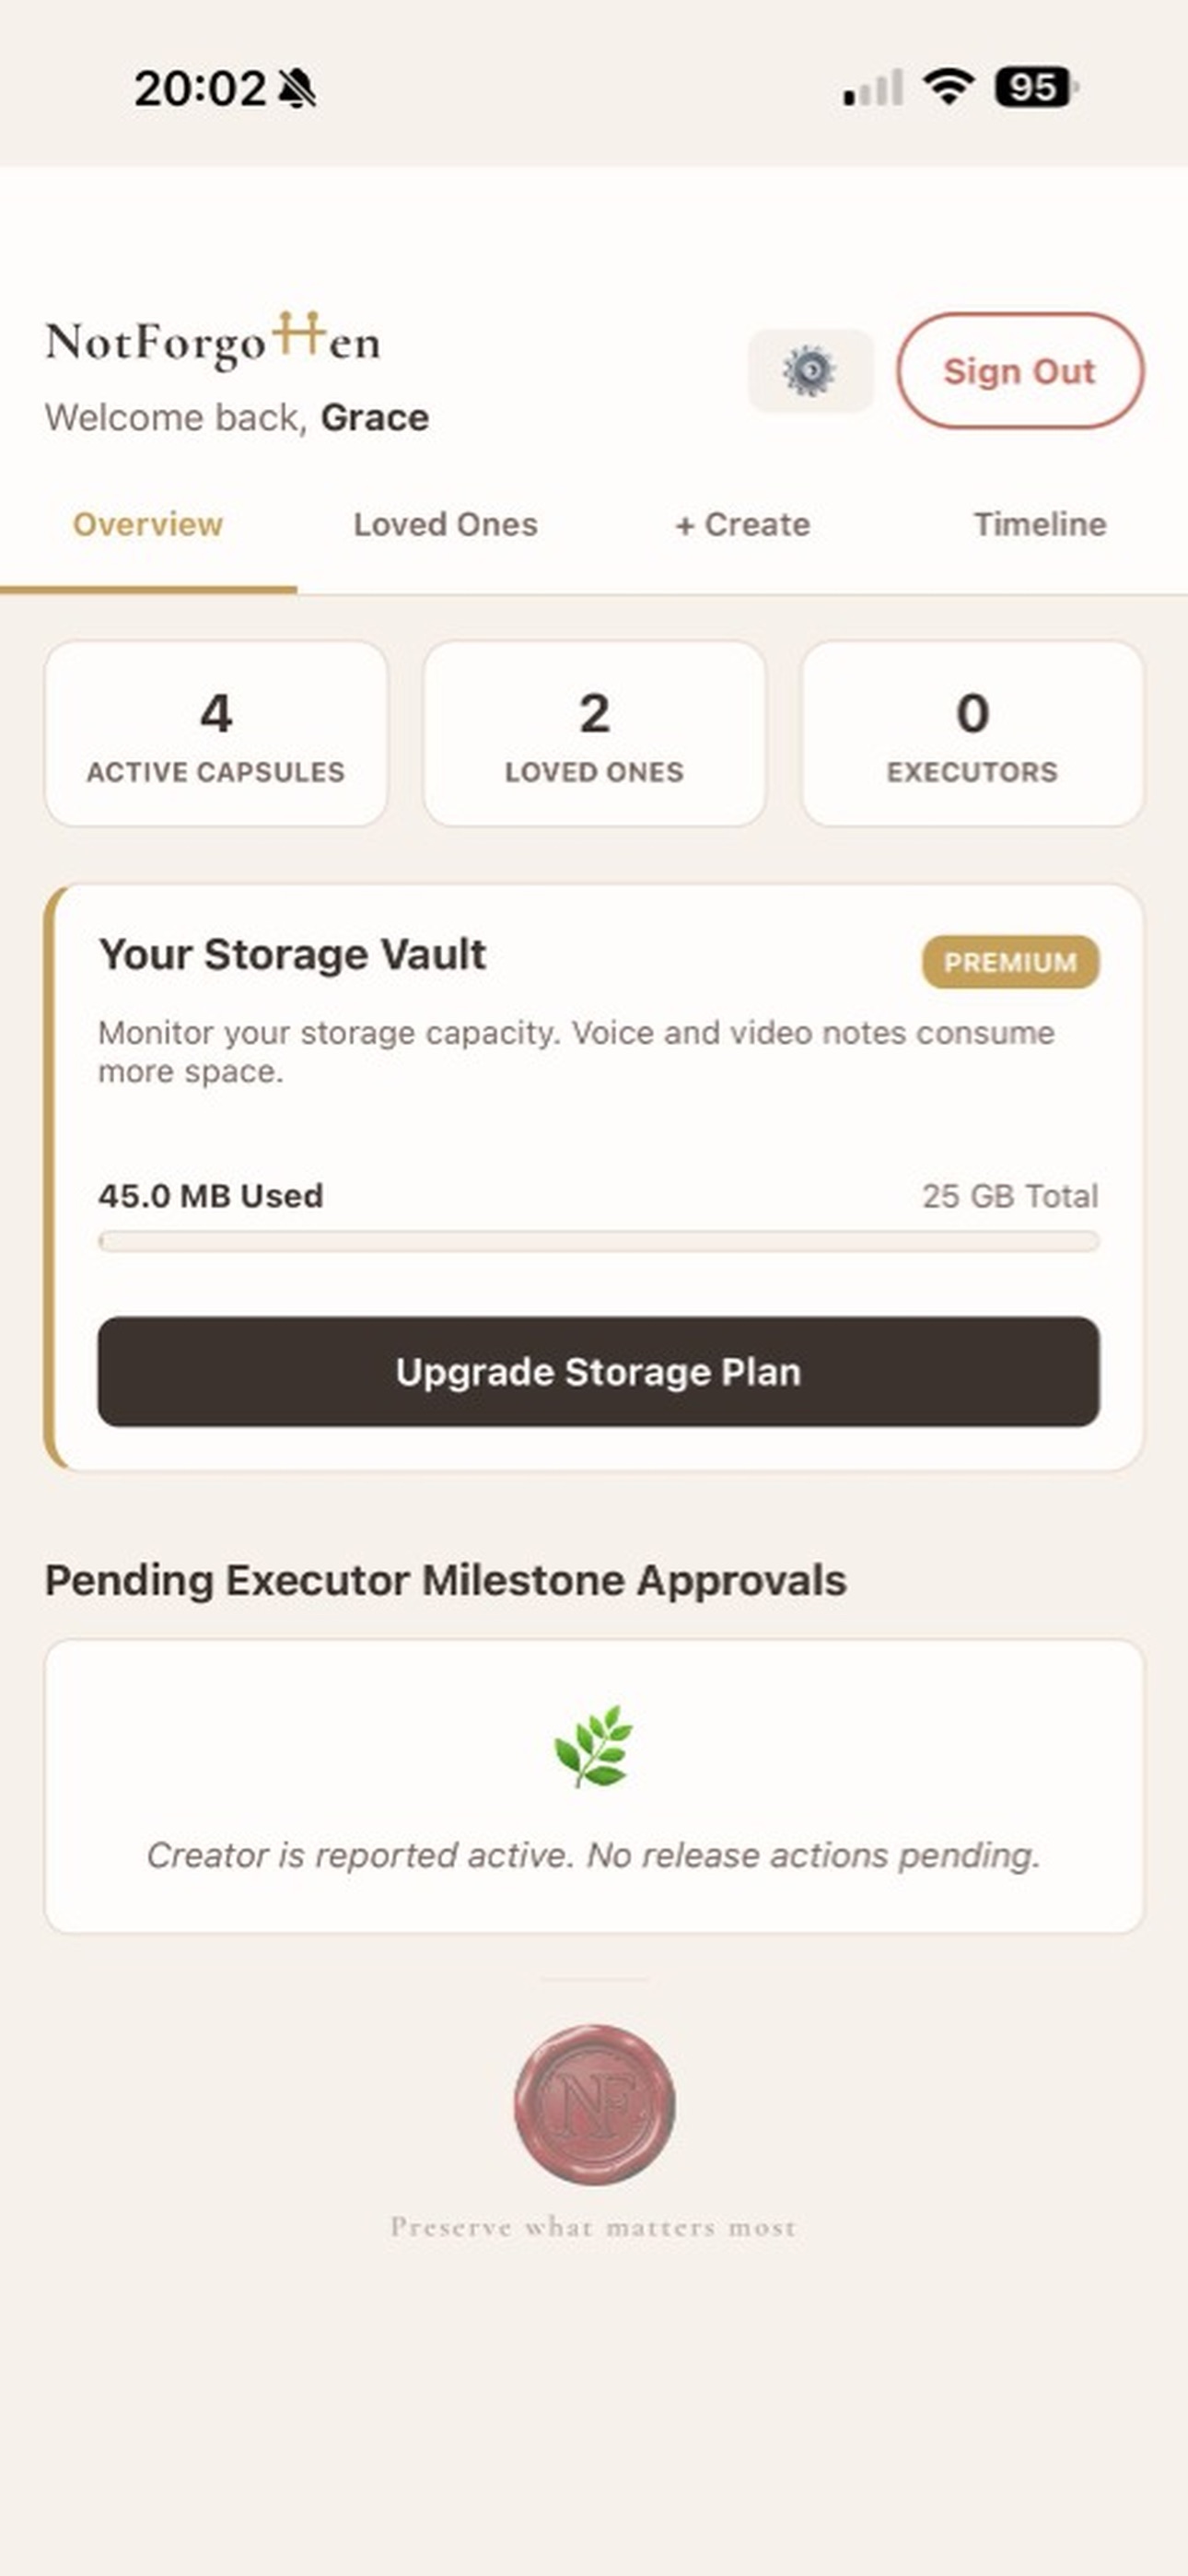Tap the PREMIUM plan badge

click(x=1010, y=962)
